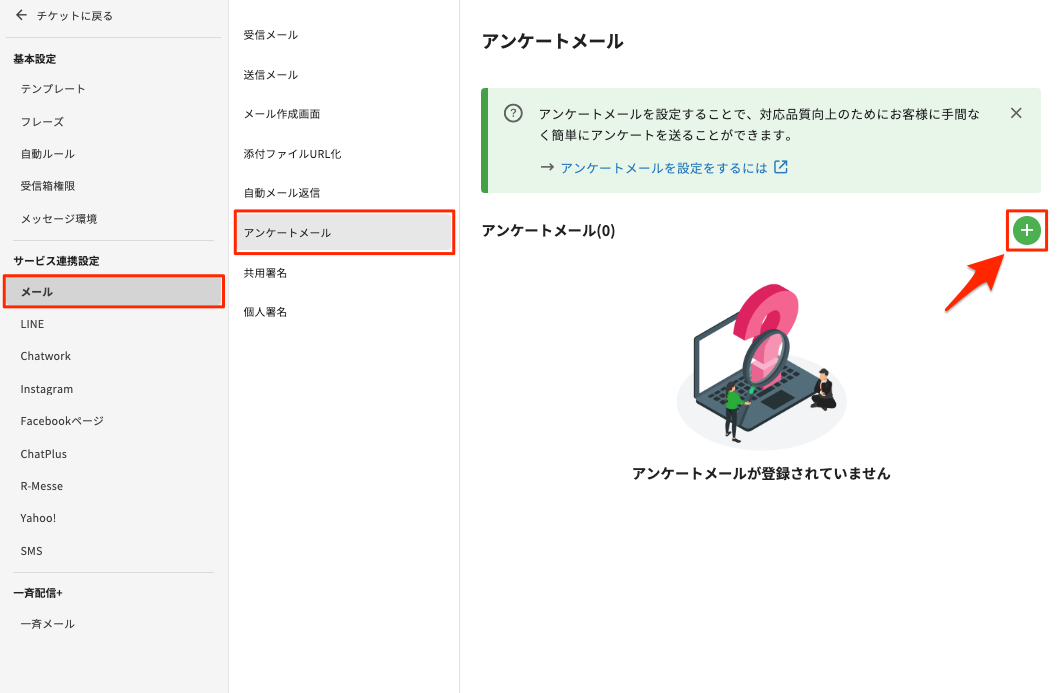
Task: Open 自動ルール settings
Action: (x=48, y=154)
